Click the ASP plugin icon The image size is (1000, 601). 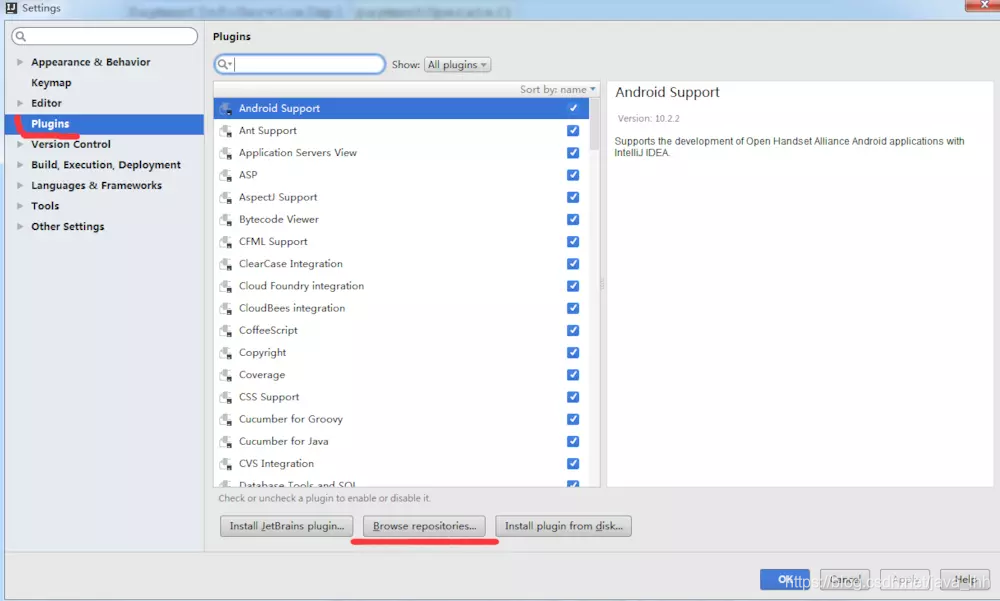[x=225, y=175]
